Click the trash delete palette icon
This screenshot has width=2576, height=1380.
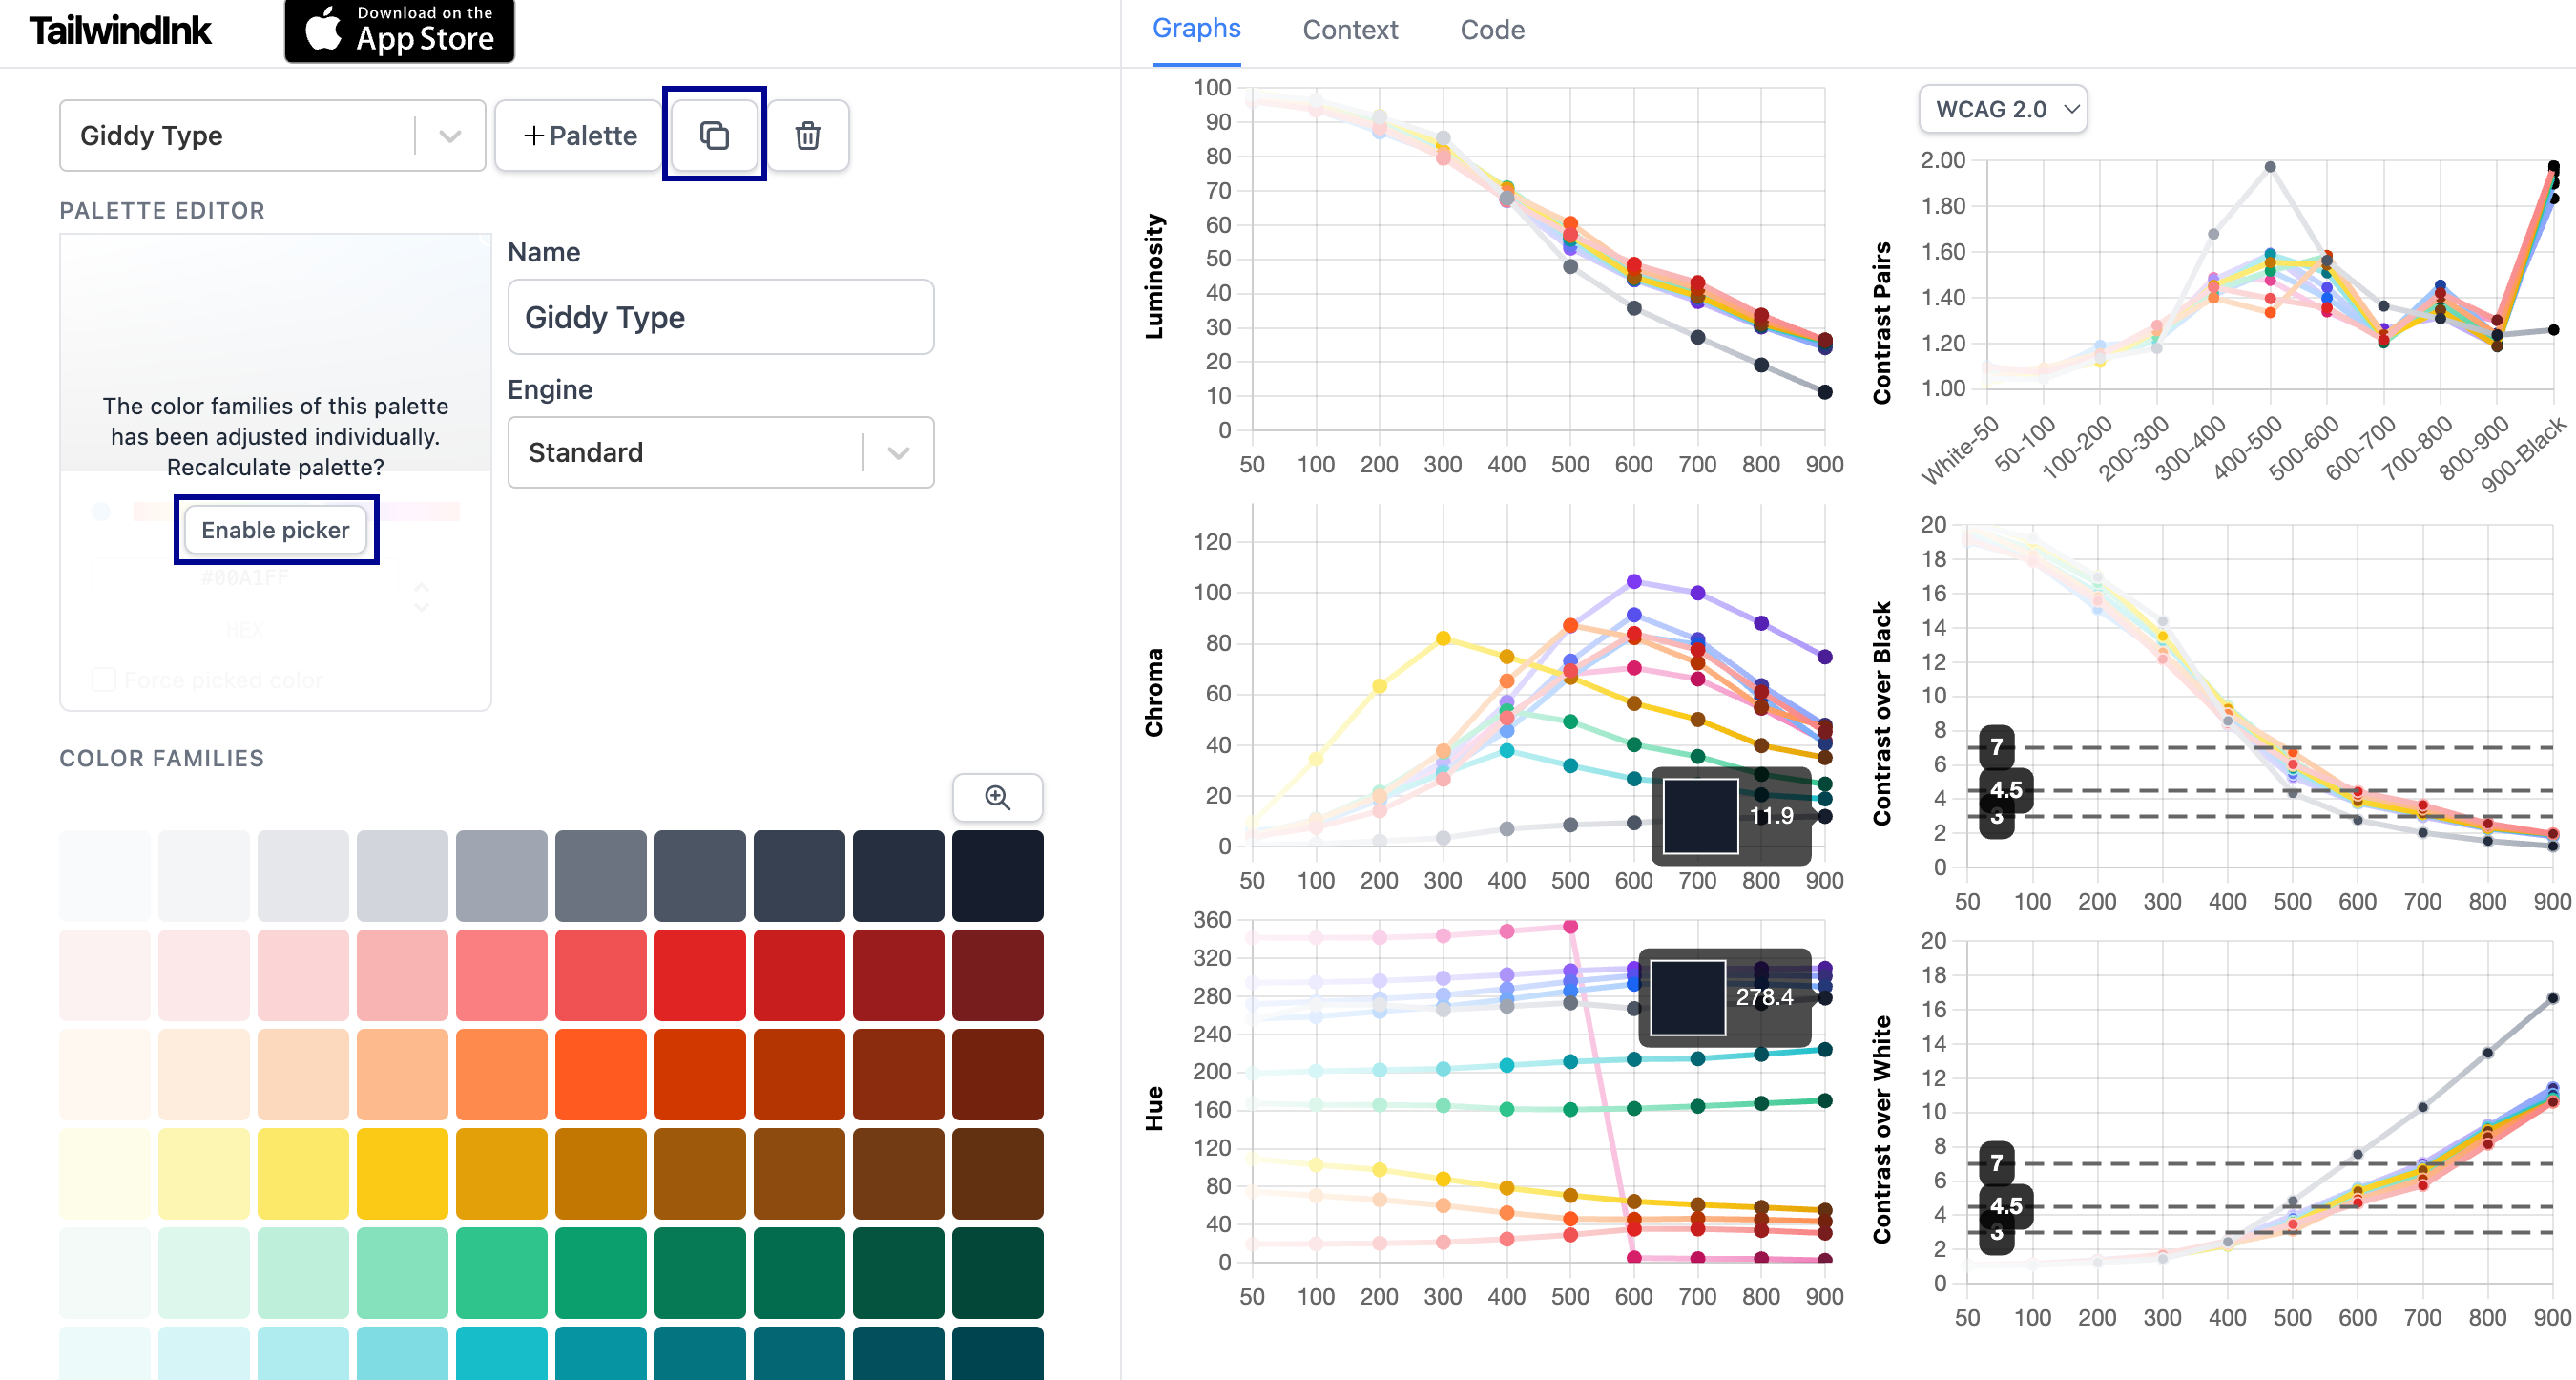click(x=807, y=135)
